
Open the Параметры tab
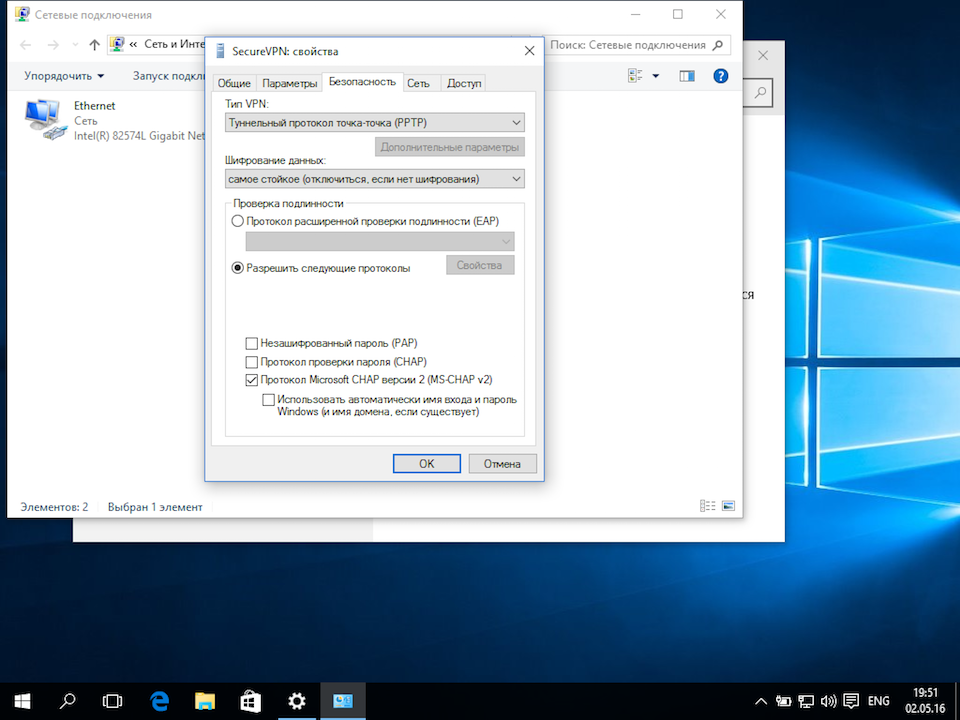click(289, 83)
